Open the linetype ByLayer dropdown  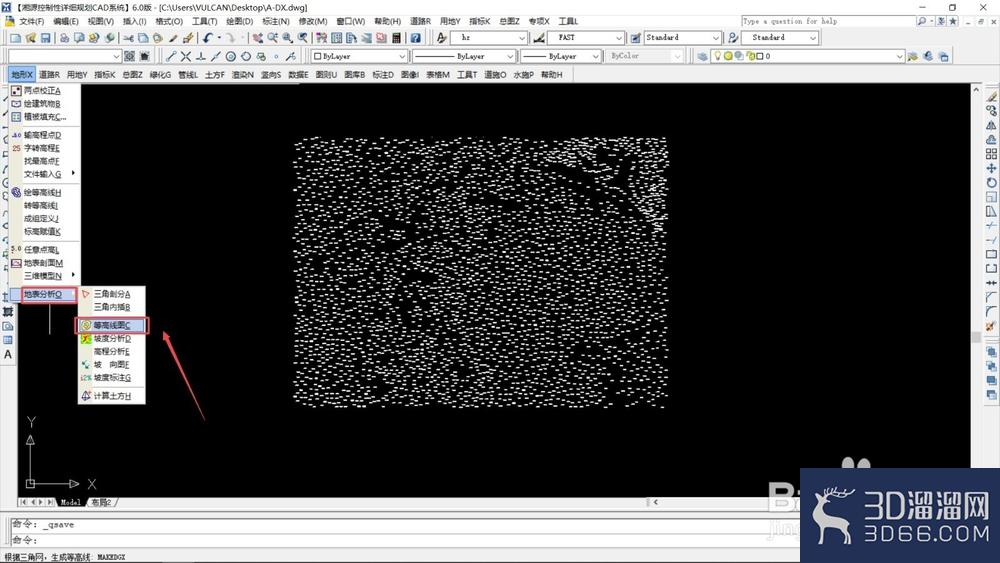(464, 56)
